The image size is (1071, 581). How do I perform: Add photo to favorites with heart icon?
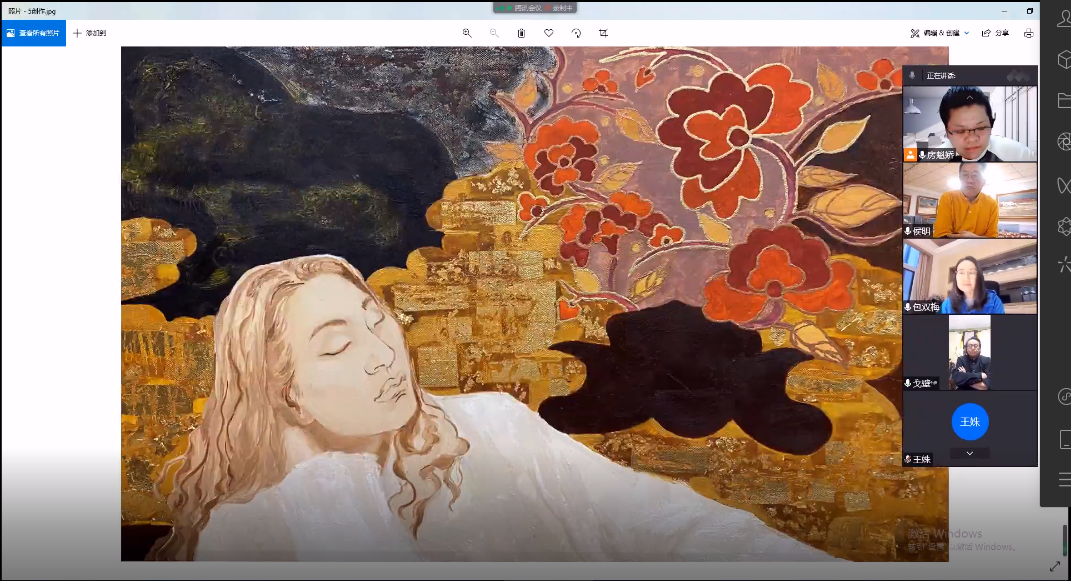coord(548,33)
